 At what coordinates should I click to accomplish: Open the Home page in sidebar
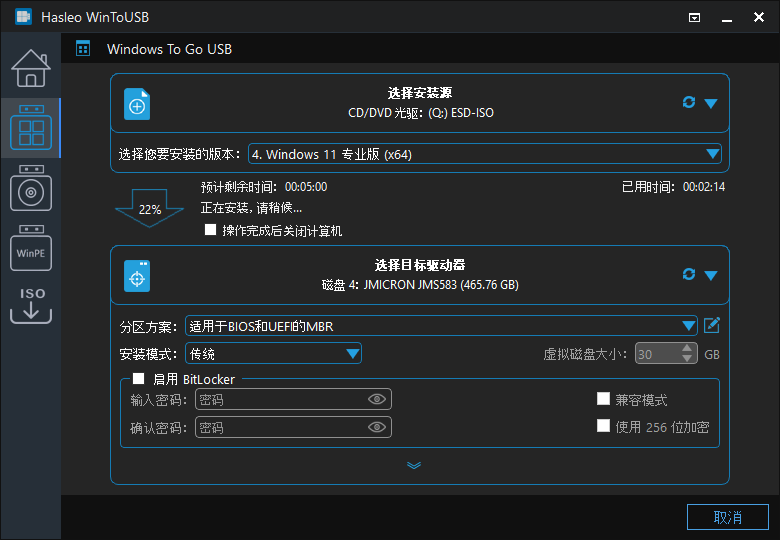pos(31,68)
